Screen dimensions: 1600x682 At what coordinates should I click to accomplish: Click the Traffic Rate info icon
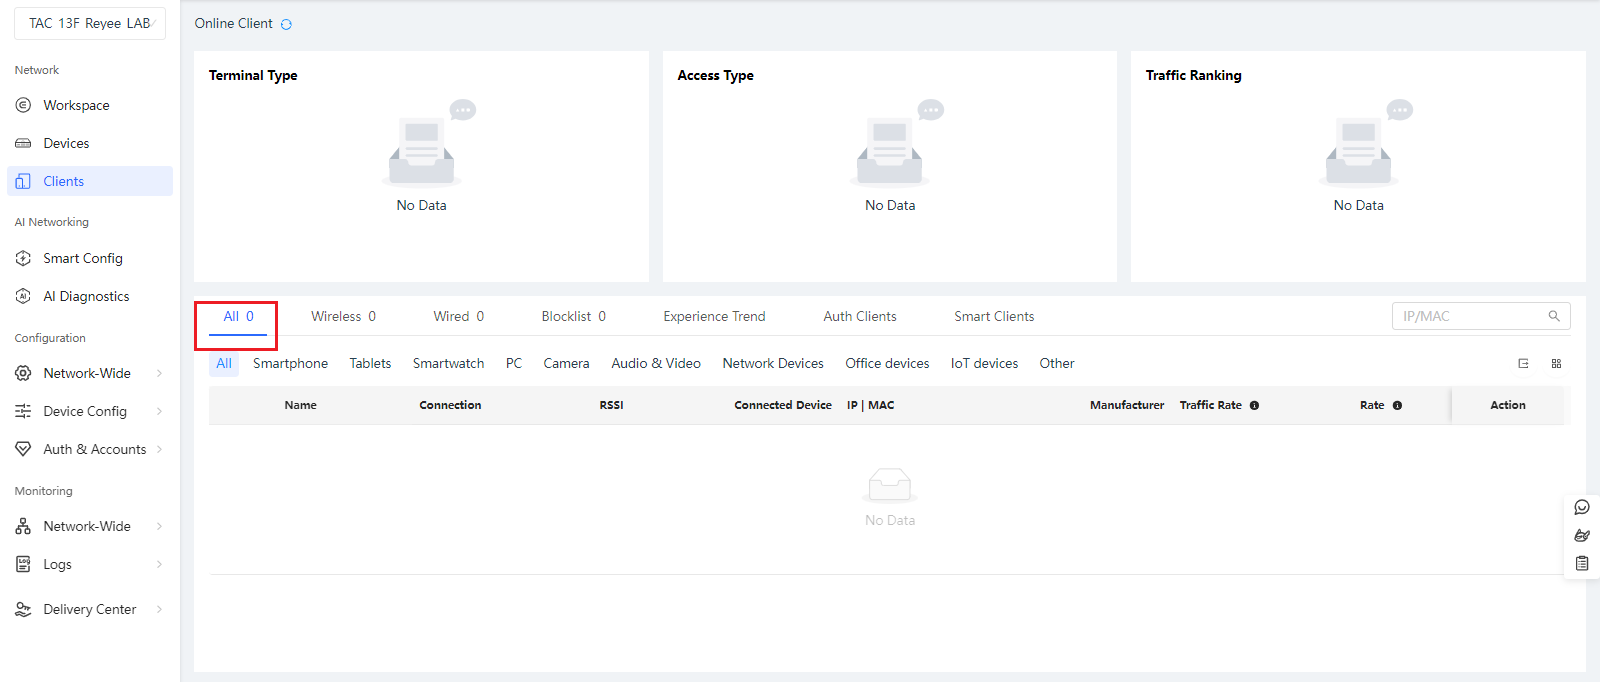[x=1254, y=406]
